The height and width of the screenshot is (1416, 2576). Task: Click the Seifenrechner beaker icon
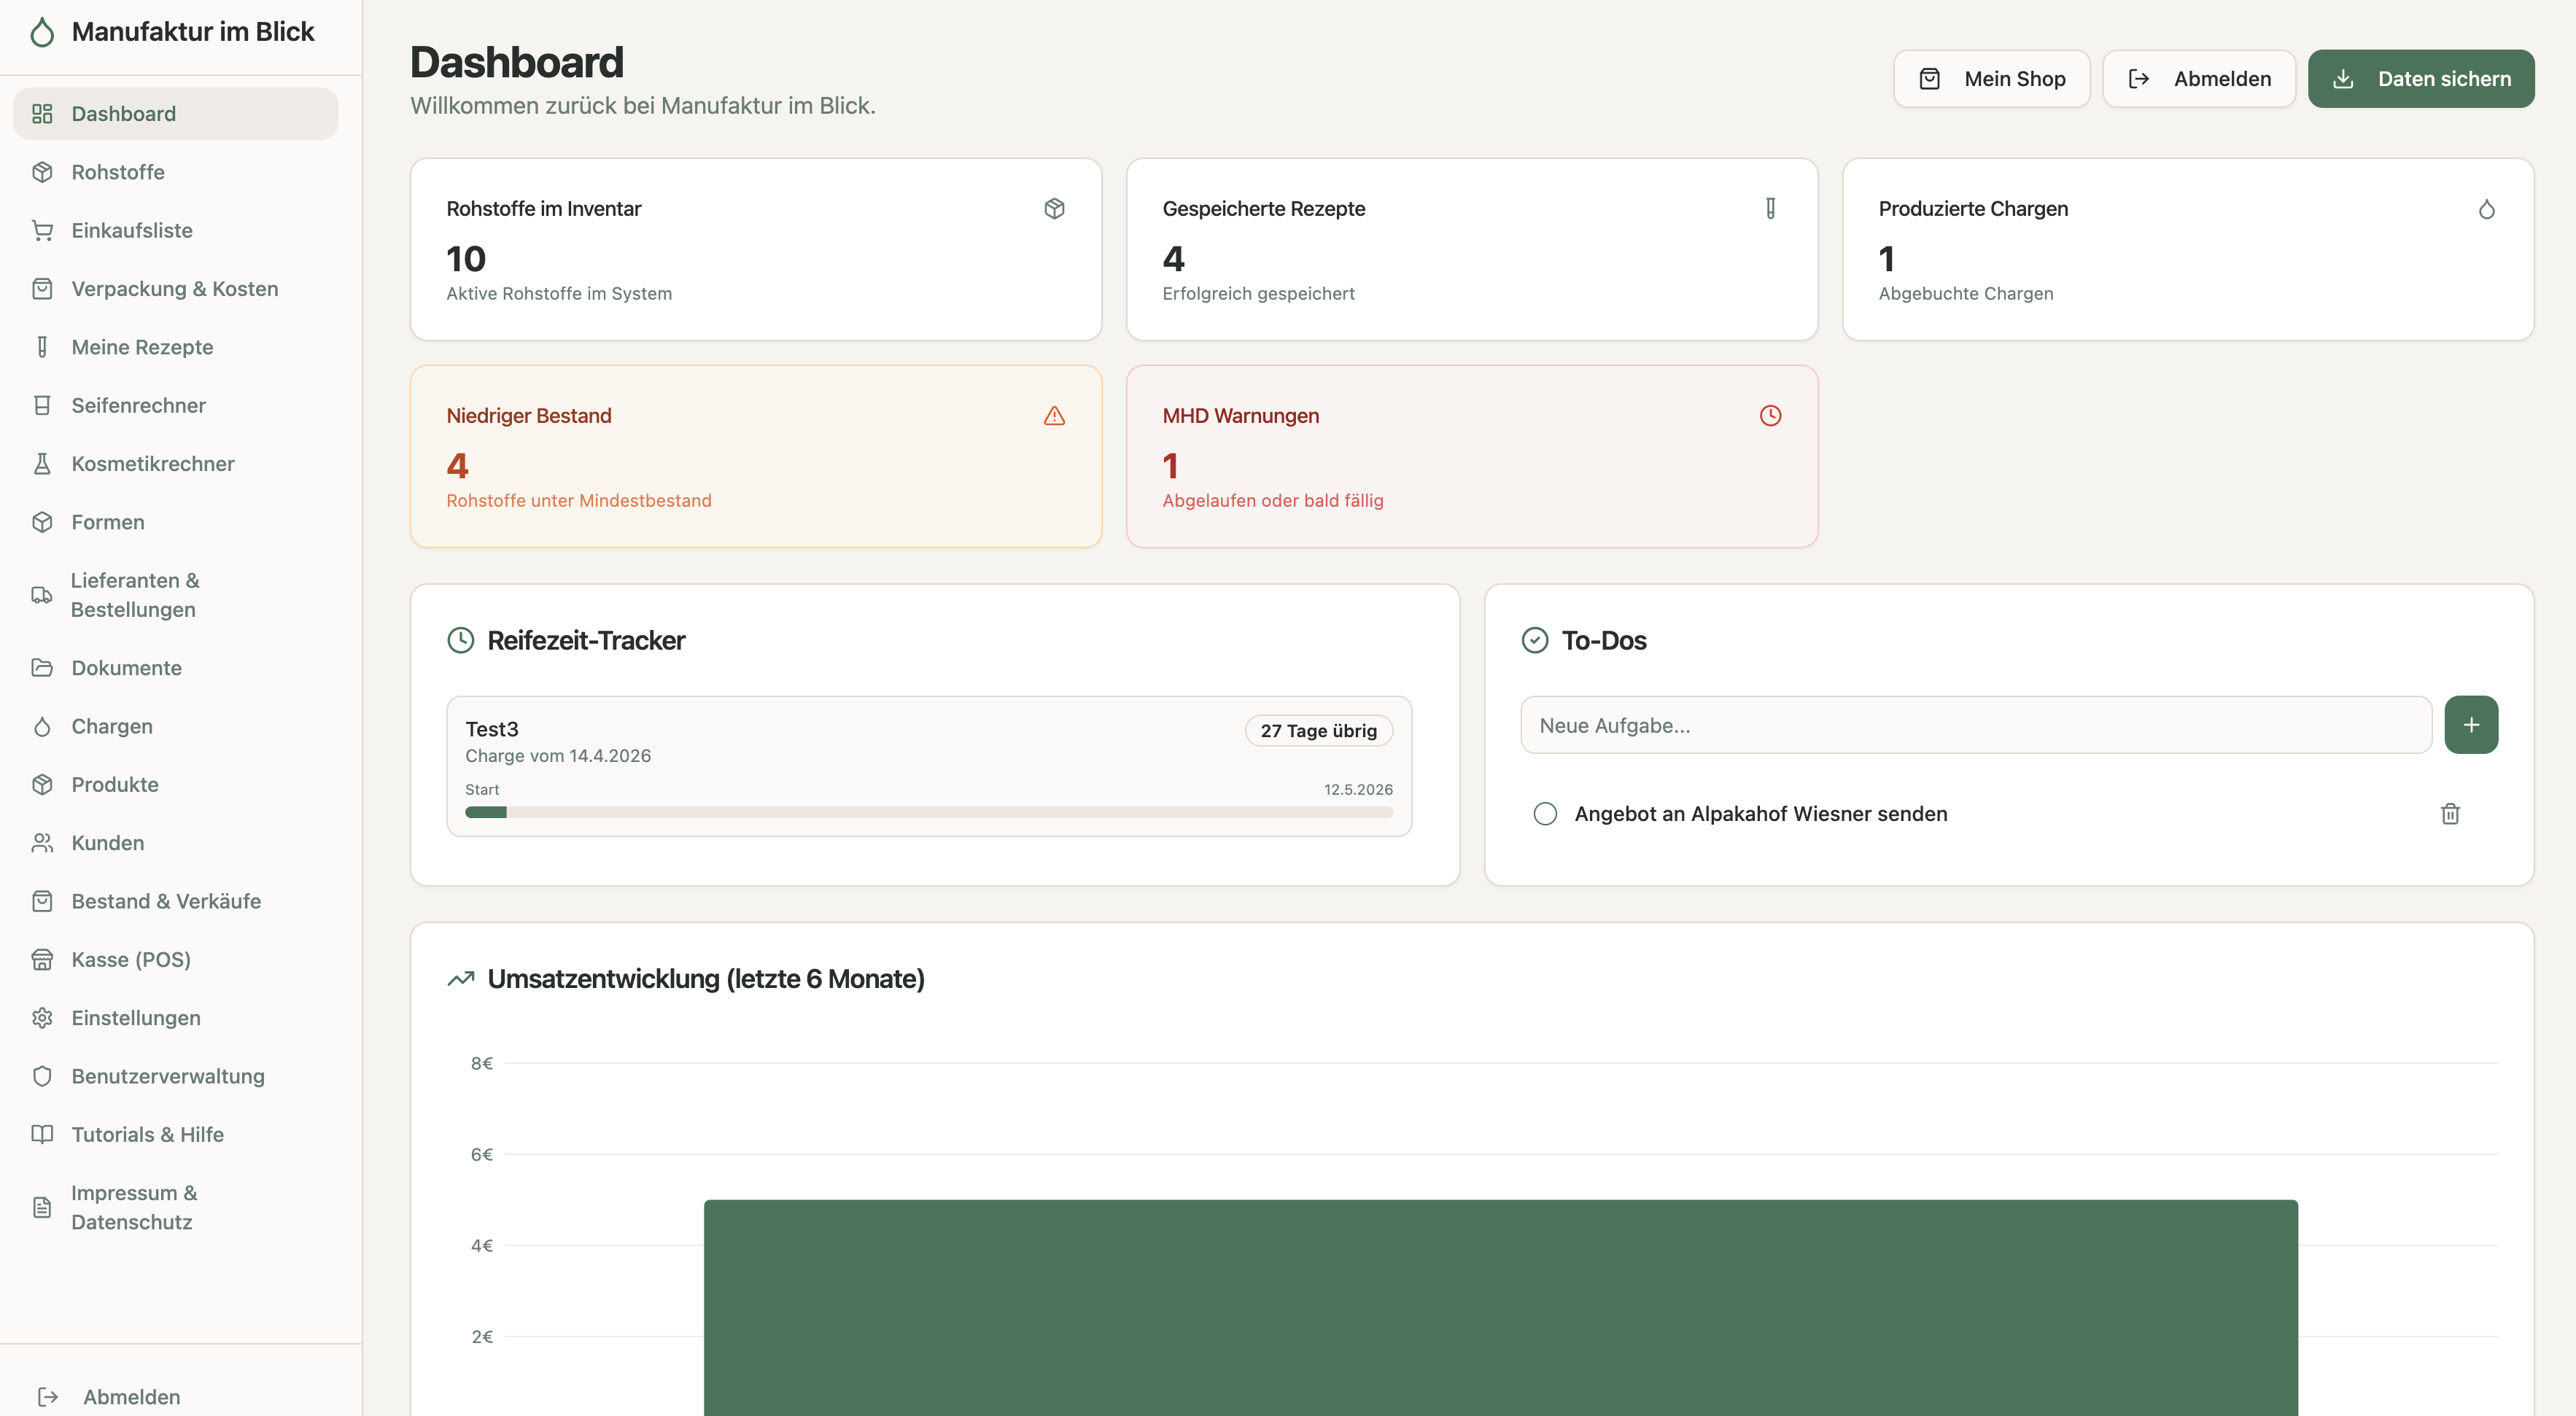click(x=42, y=405)
